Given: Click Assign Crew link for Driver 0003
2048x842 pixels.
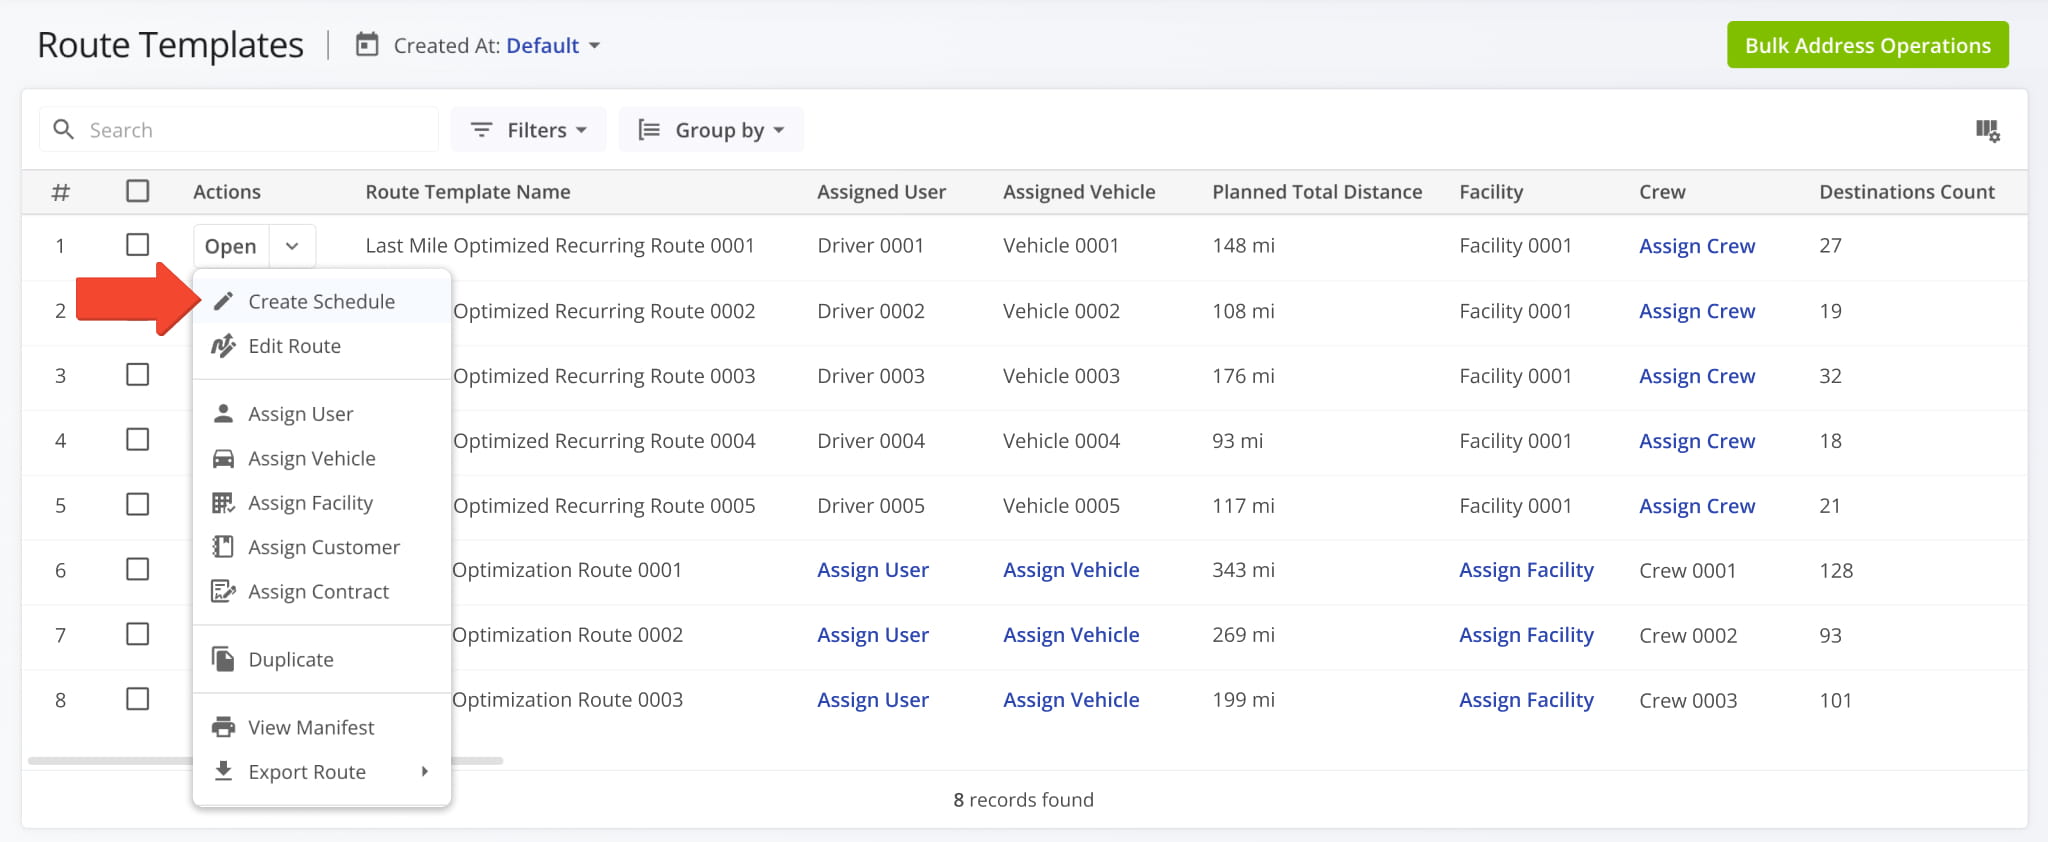Looking at the screenshot, I should pyautogui.click(x=1697, y=376).
